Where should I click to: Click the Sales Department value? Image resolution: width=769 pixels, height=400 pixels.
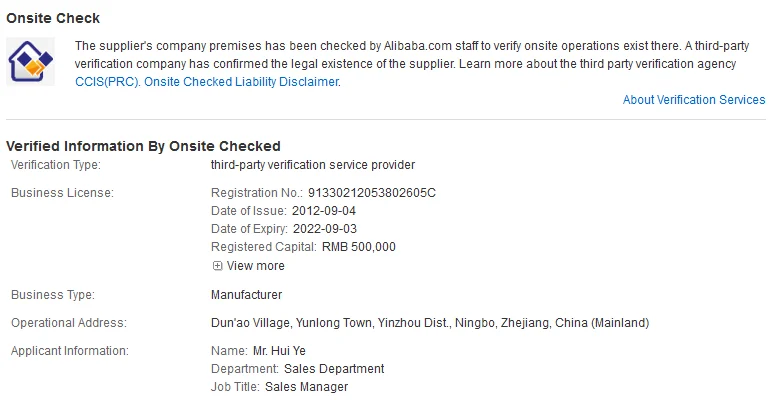pos(327,369)
